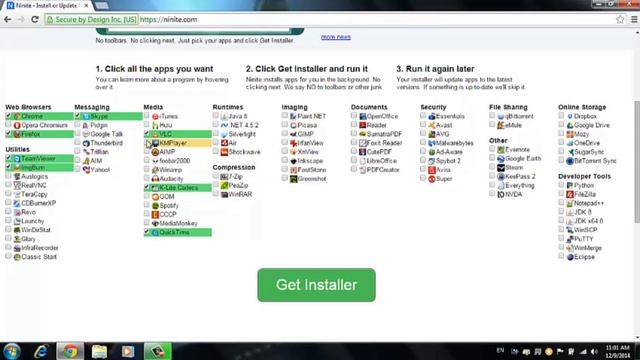Open the Windows Start menu
Image resolution: width=640 pixels, height=360 pixels.
pyautogui.click(x=12, y=351)
